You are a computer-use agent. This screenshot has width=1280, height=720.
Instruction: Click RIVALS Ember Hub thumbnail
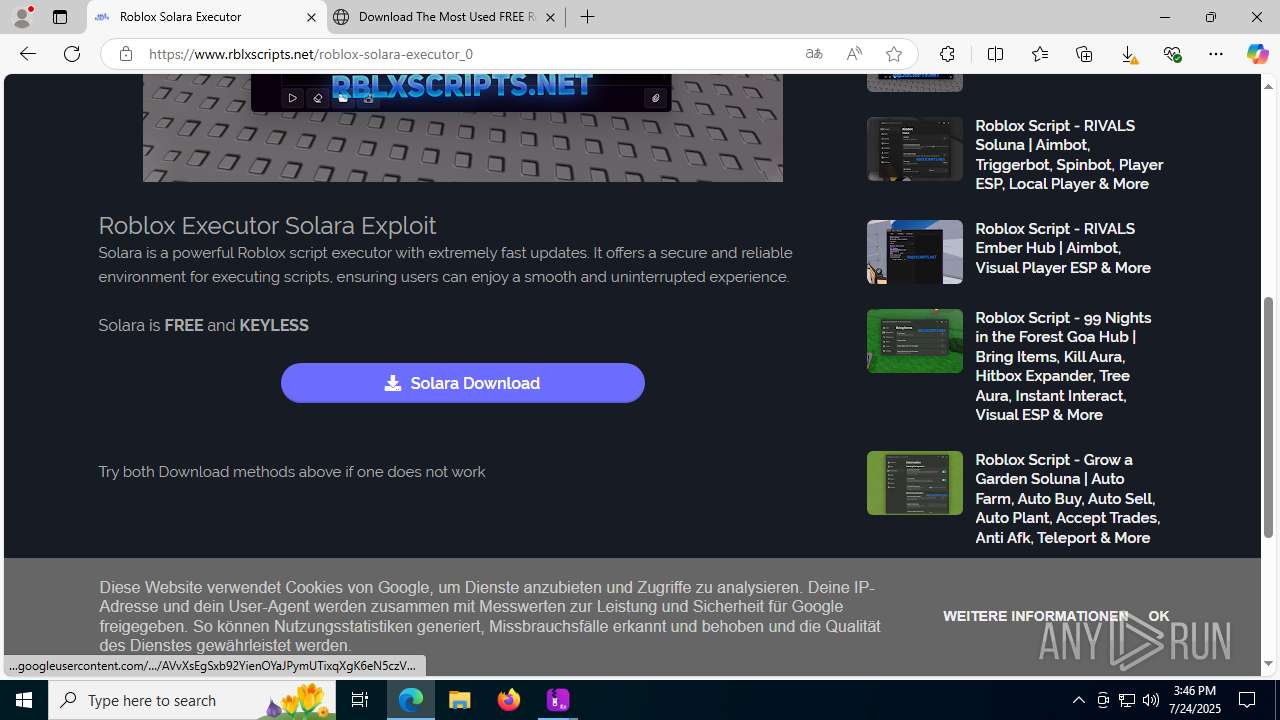click(x=915, y=252)
